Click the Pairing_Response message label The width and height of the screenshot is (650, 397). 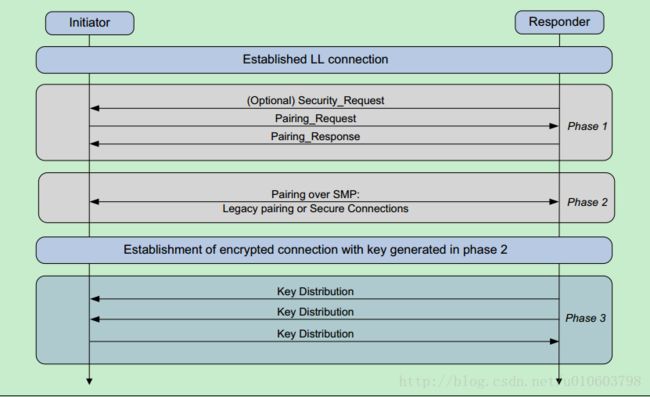tap(315, 136)
